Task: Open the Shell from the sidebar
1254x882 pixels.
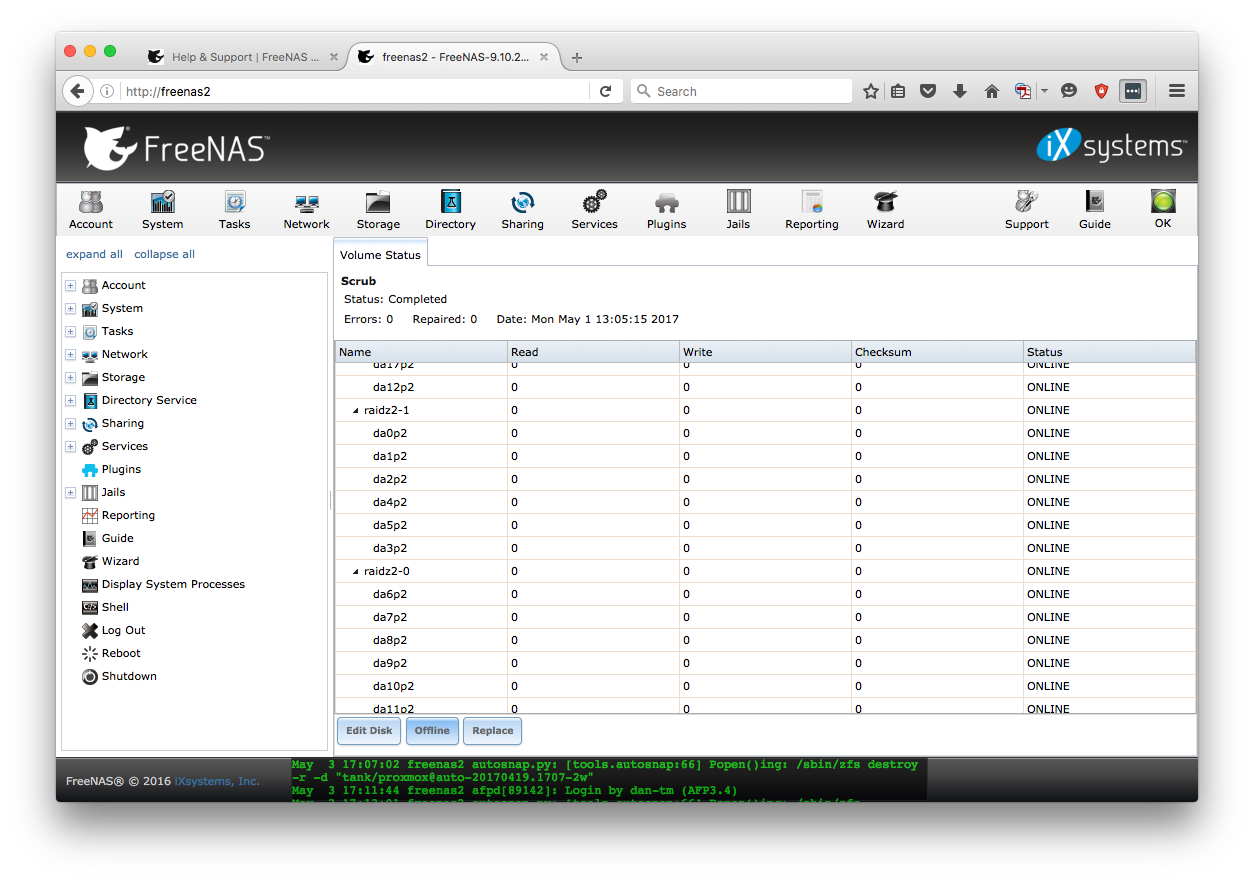Action: click(115, 607)
